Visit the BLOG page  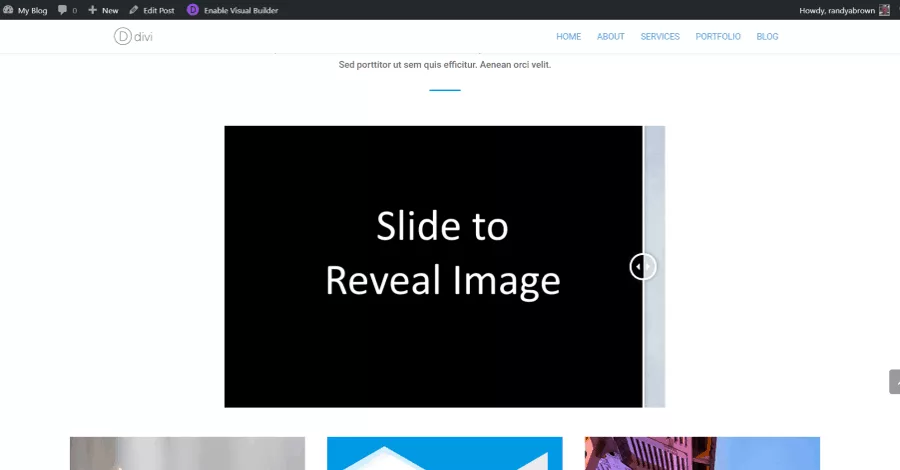(767, 36)
